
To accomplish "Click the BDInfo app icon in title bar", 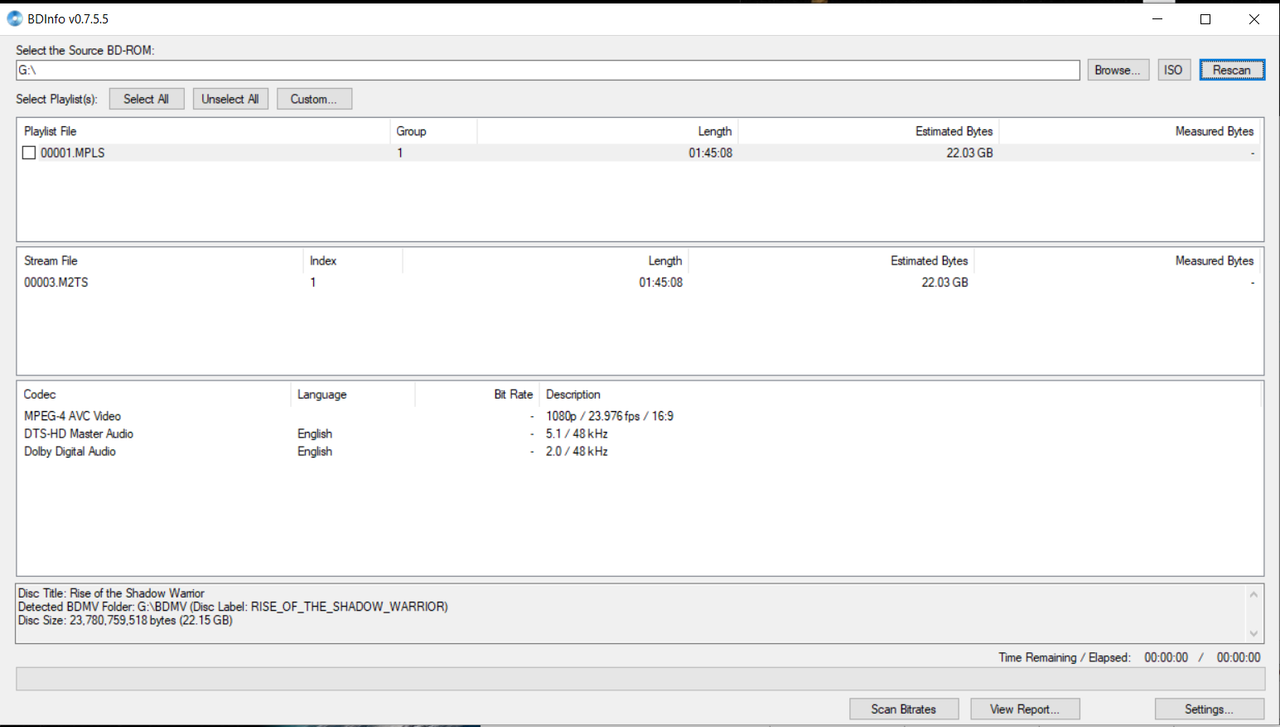I will click(x=15, y=19).
